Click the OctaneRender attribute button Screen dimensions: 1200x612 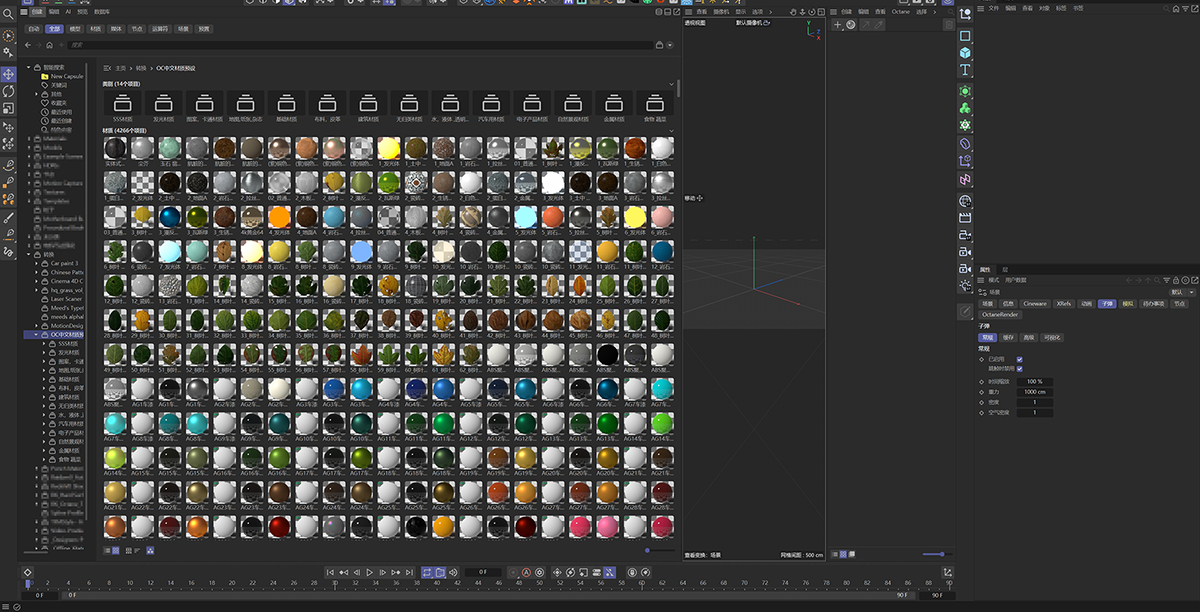point(1001,314)
